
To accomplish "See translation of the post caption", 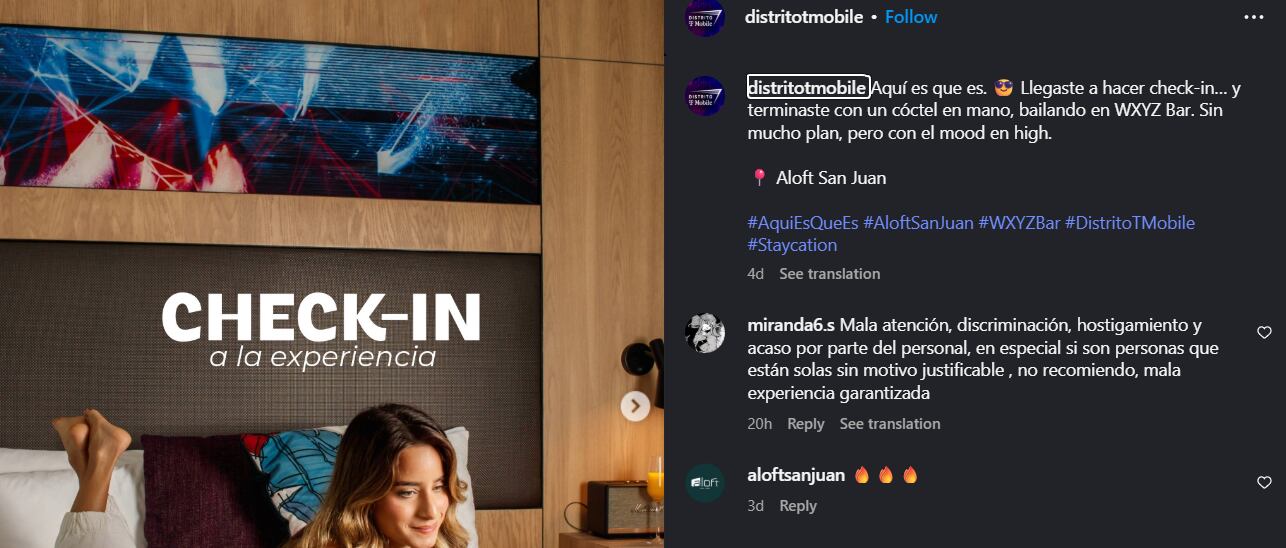I will point(830,274).
